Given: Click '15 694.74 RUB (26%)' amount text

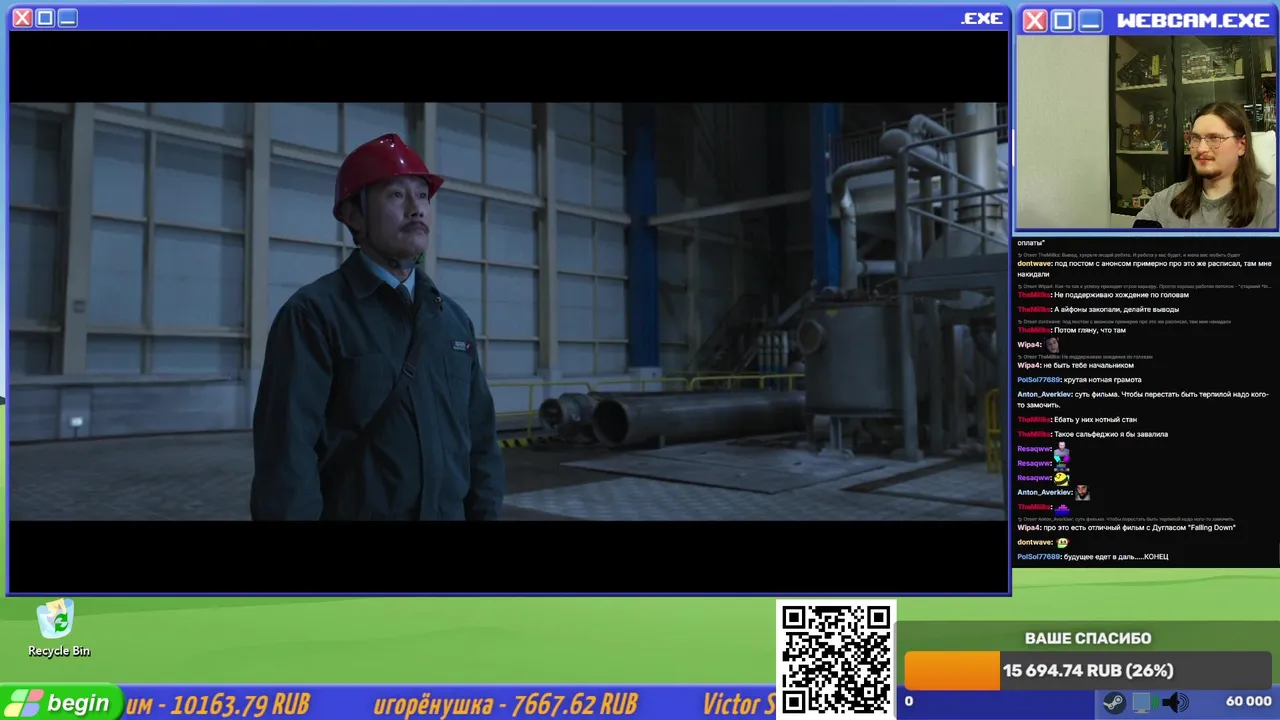Looking at the screenshot, I should click(x=1088, y=671).
